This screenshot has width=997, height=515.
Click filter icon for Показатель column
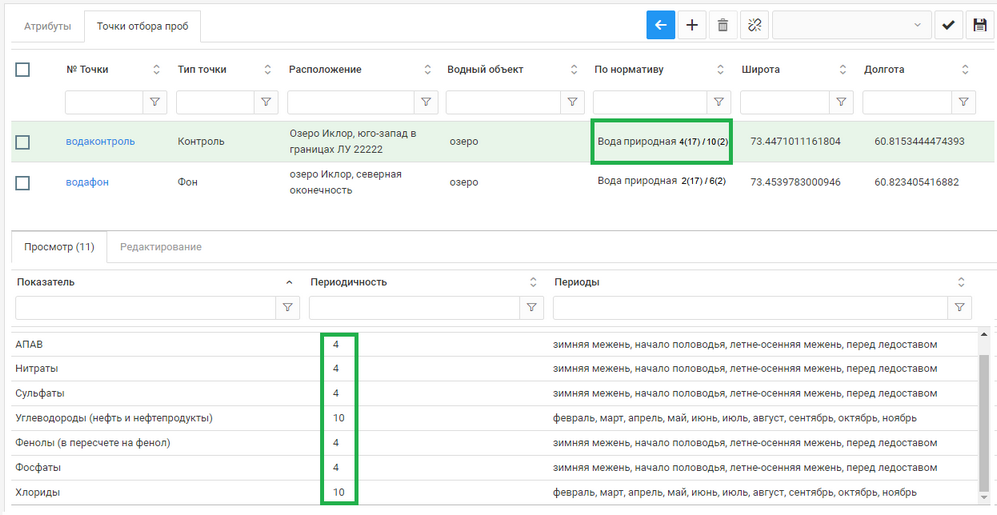(288, 308)
